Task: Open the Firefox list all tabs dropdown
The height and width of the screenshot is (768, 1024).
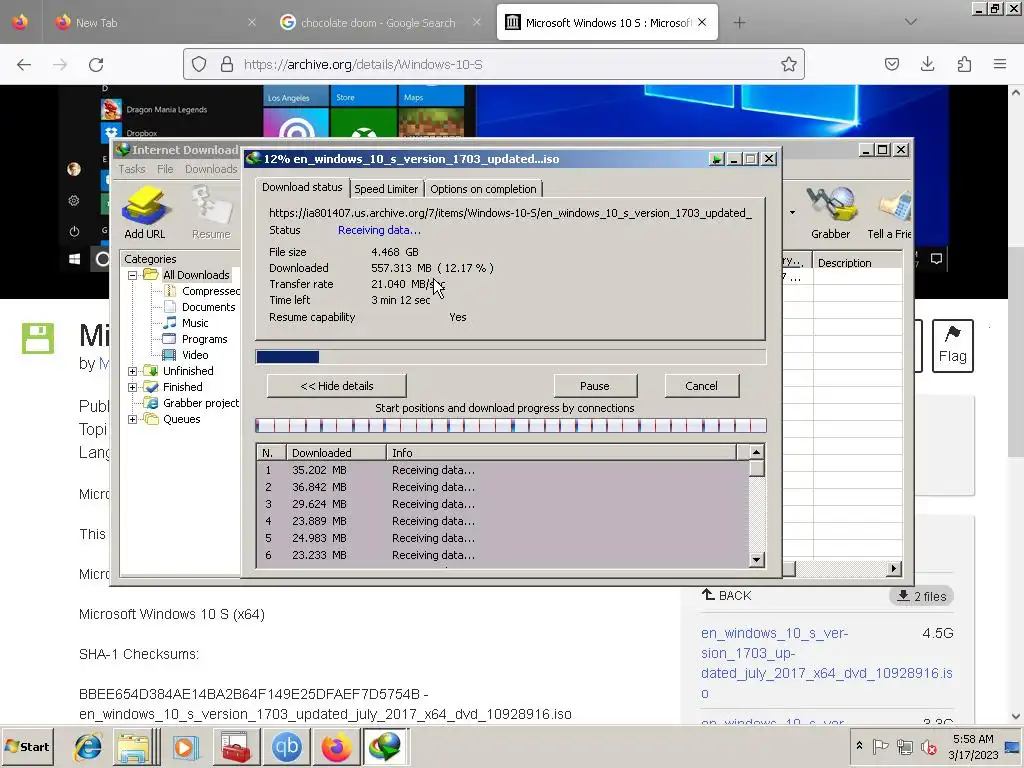Action: point(910,22)
